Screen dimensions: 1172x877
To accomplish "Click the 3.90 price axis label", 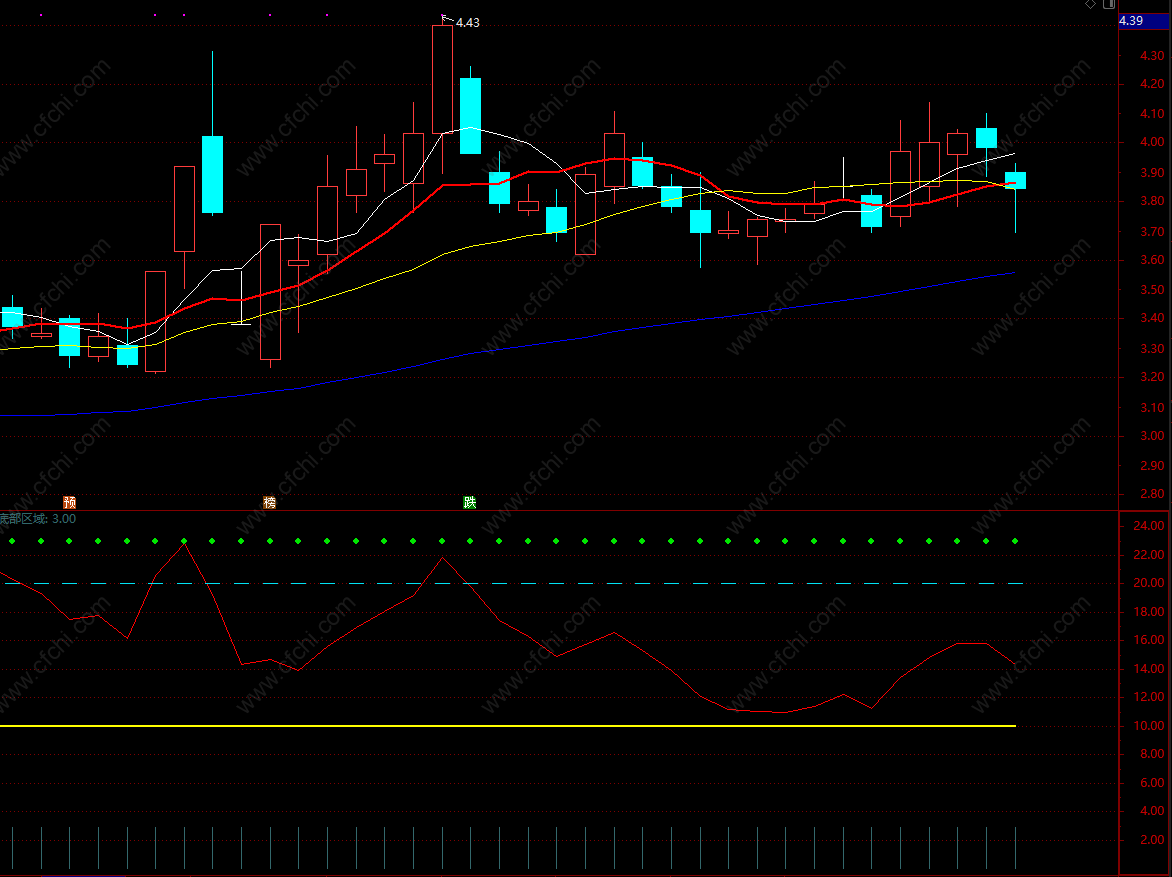I will (1152, 172).
